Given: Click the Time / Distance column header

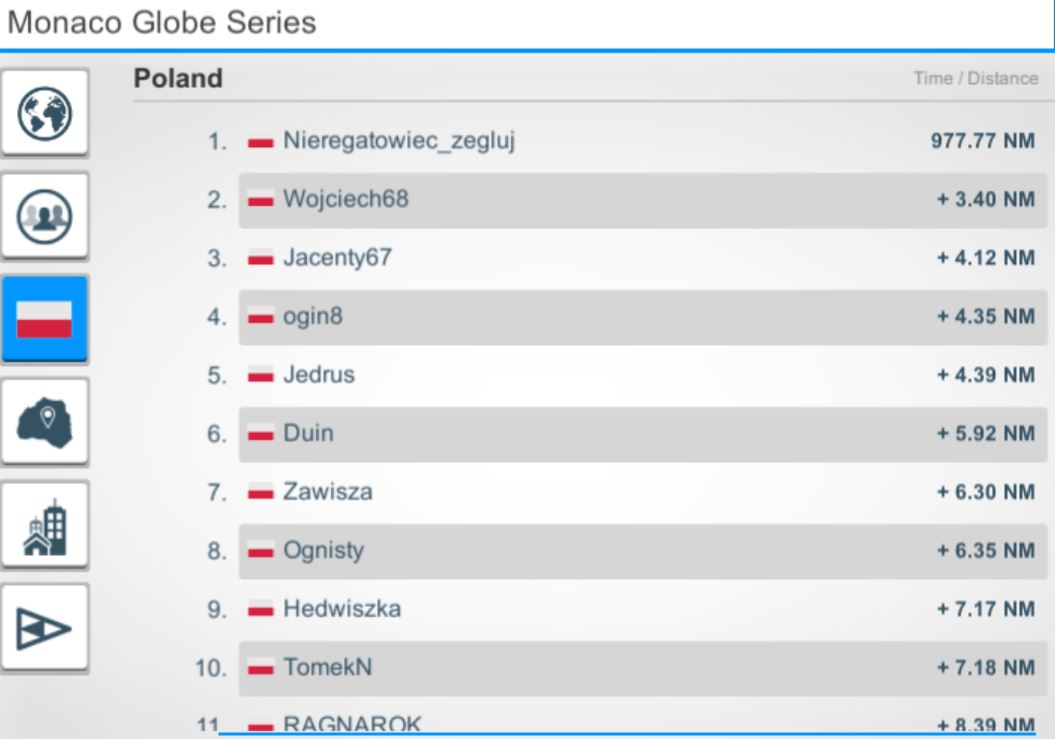Looking at the screenshot, I should 976,79.
